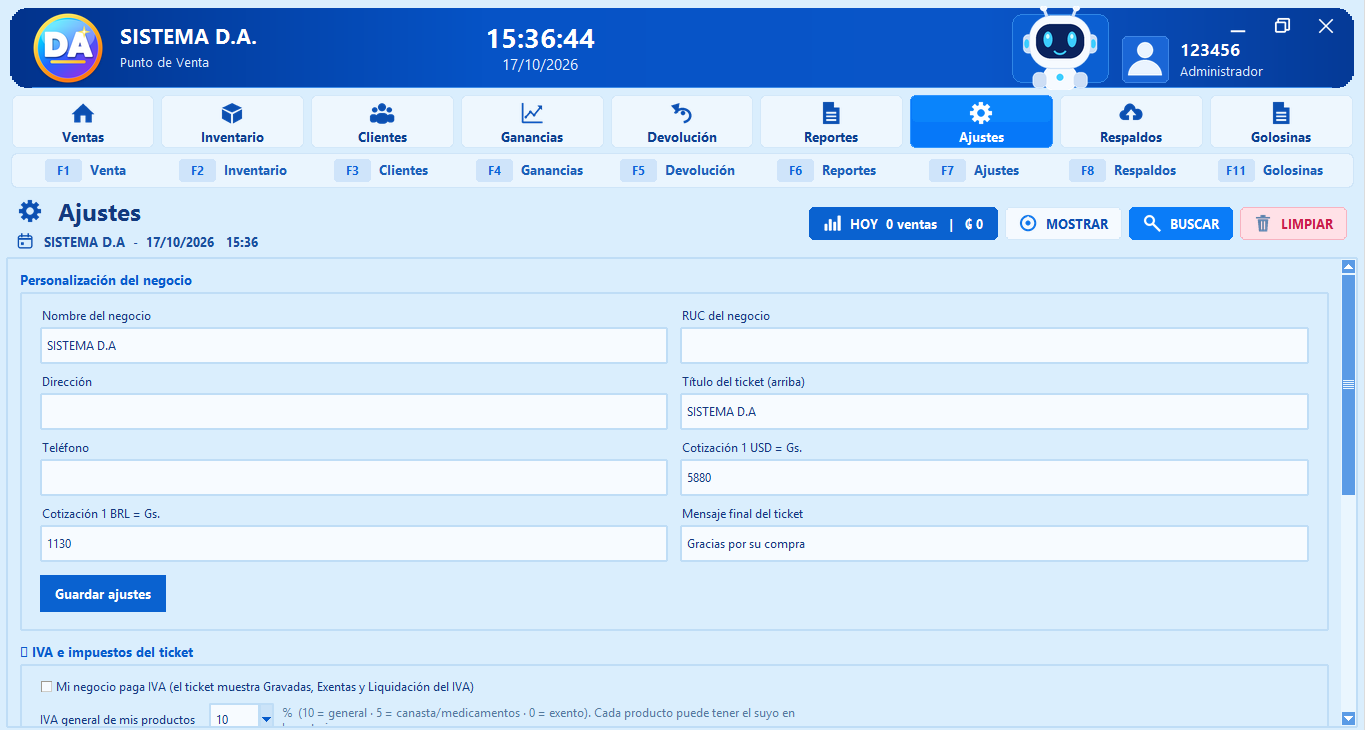Click the LIMPIAR button

(x=1293, y=224)
